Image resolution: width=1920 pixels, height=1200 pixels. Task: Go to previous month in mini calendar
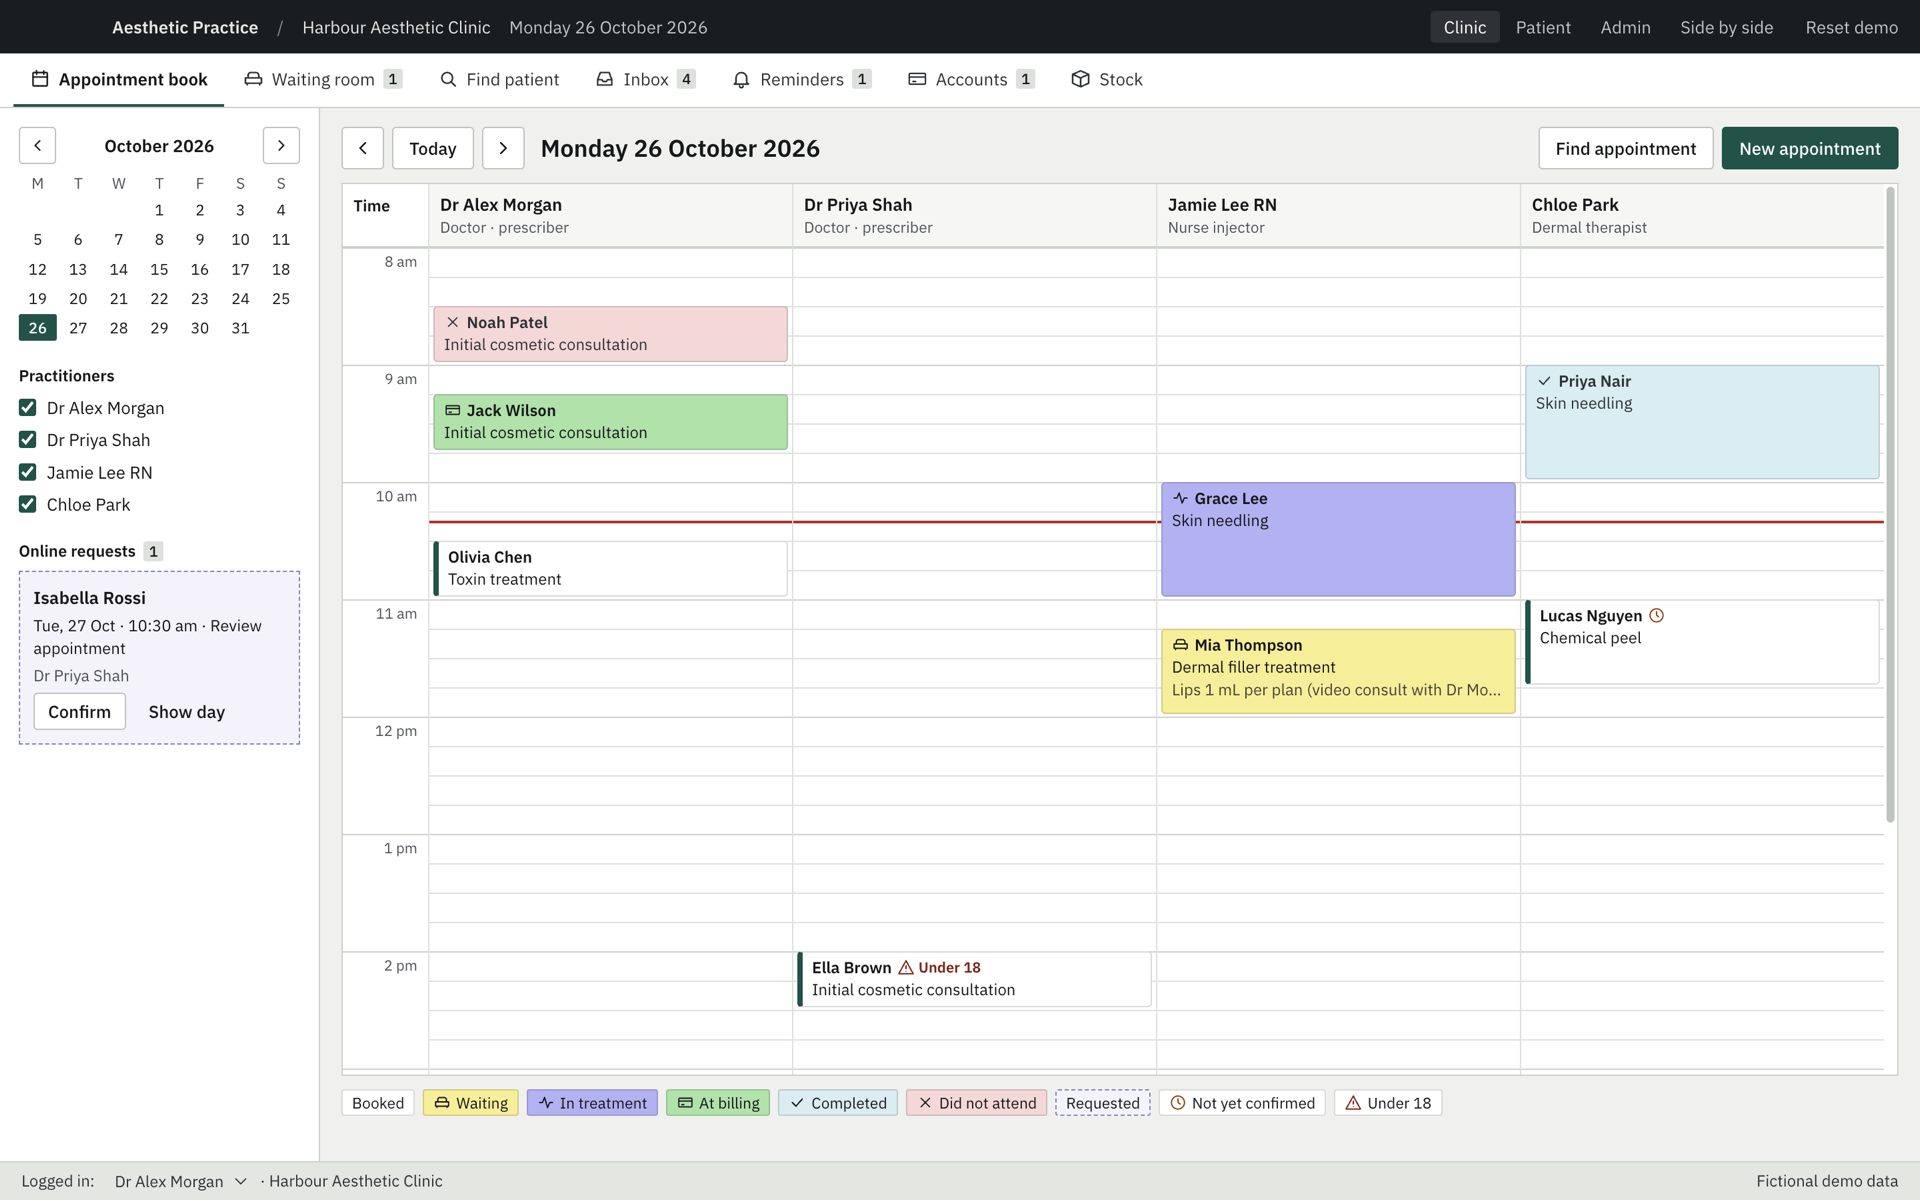[x=37, y=146]
